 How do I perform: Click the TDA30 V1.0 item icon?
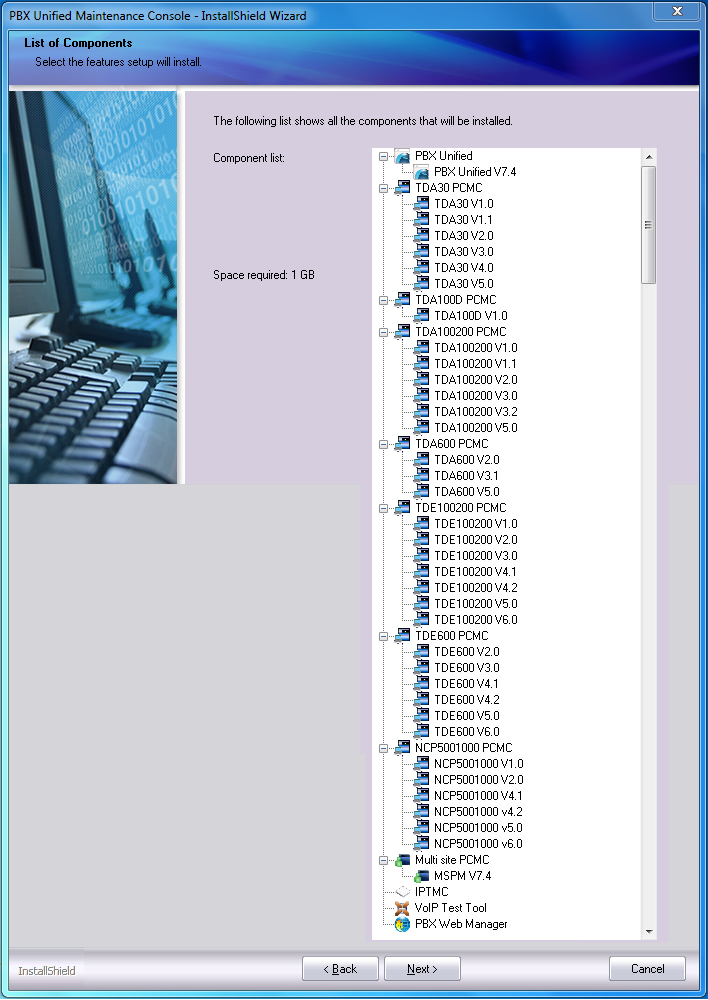[421, 203]
